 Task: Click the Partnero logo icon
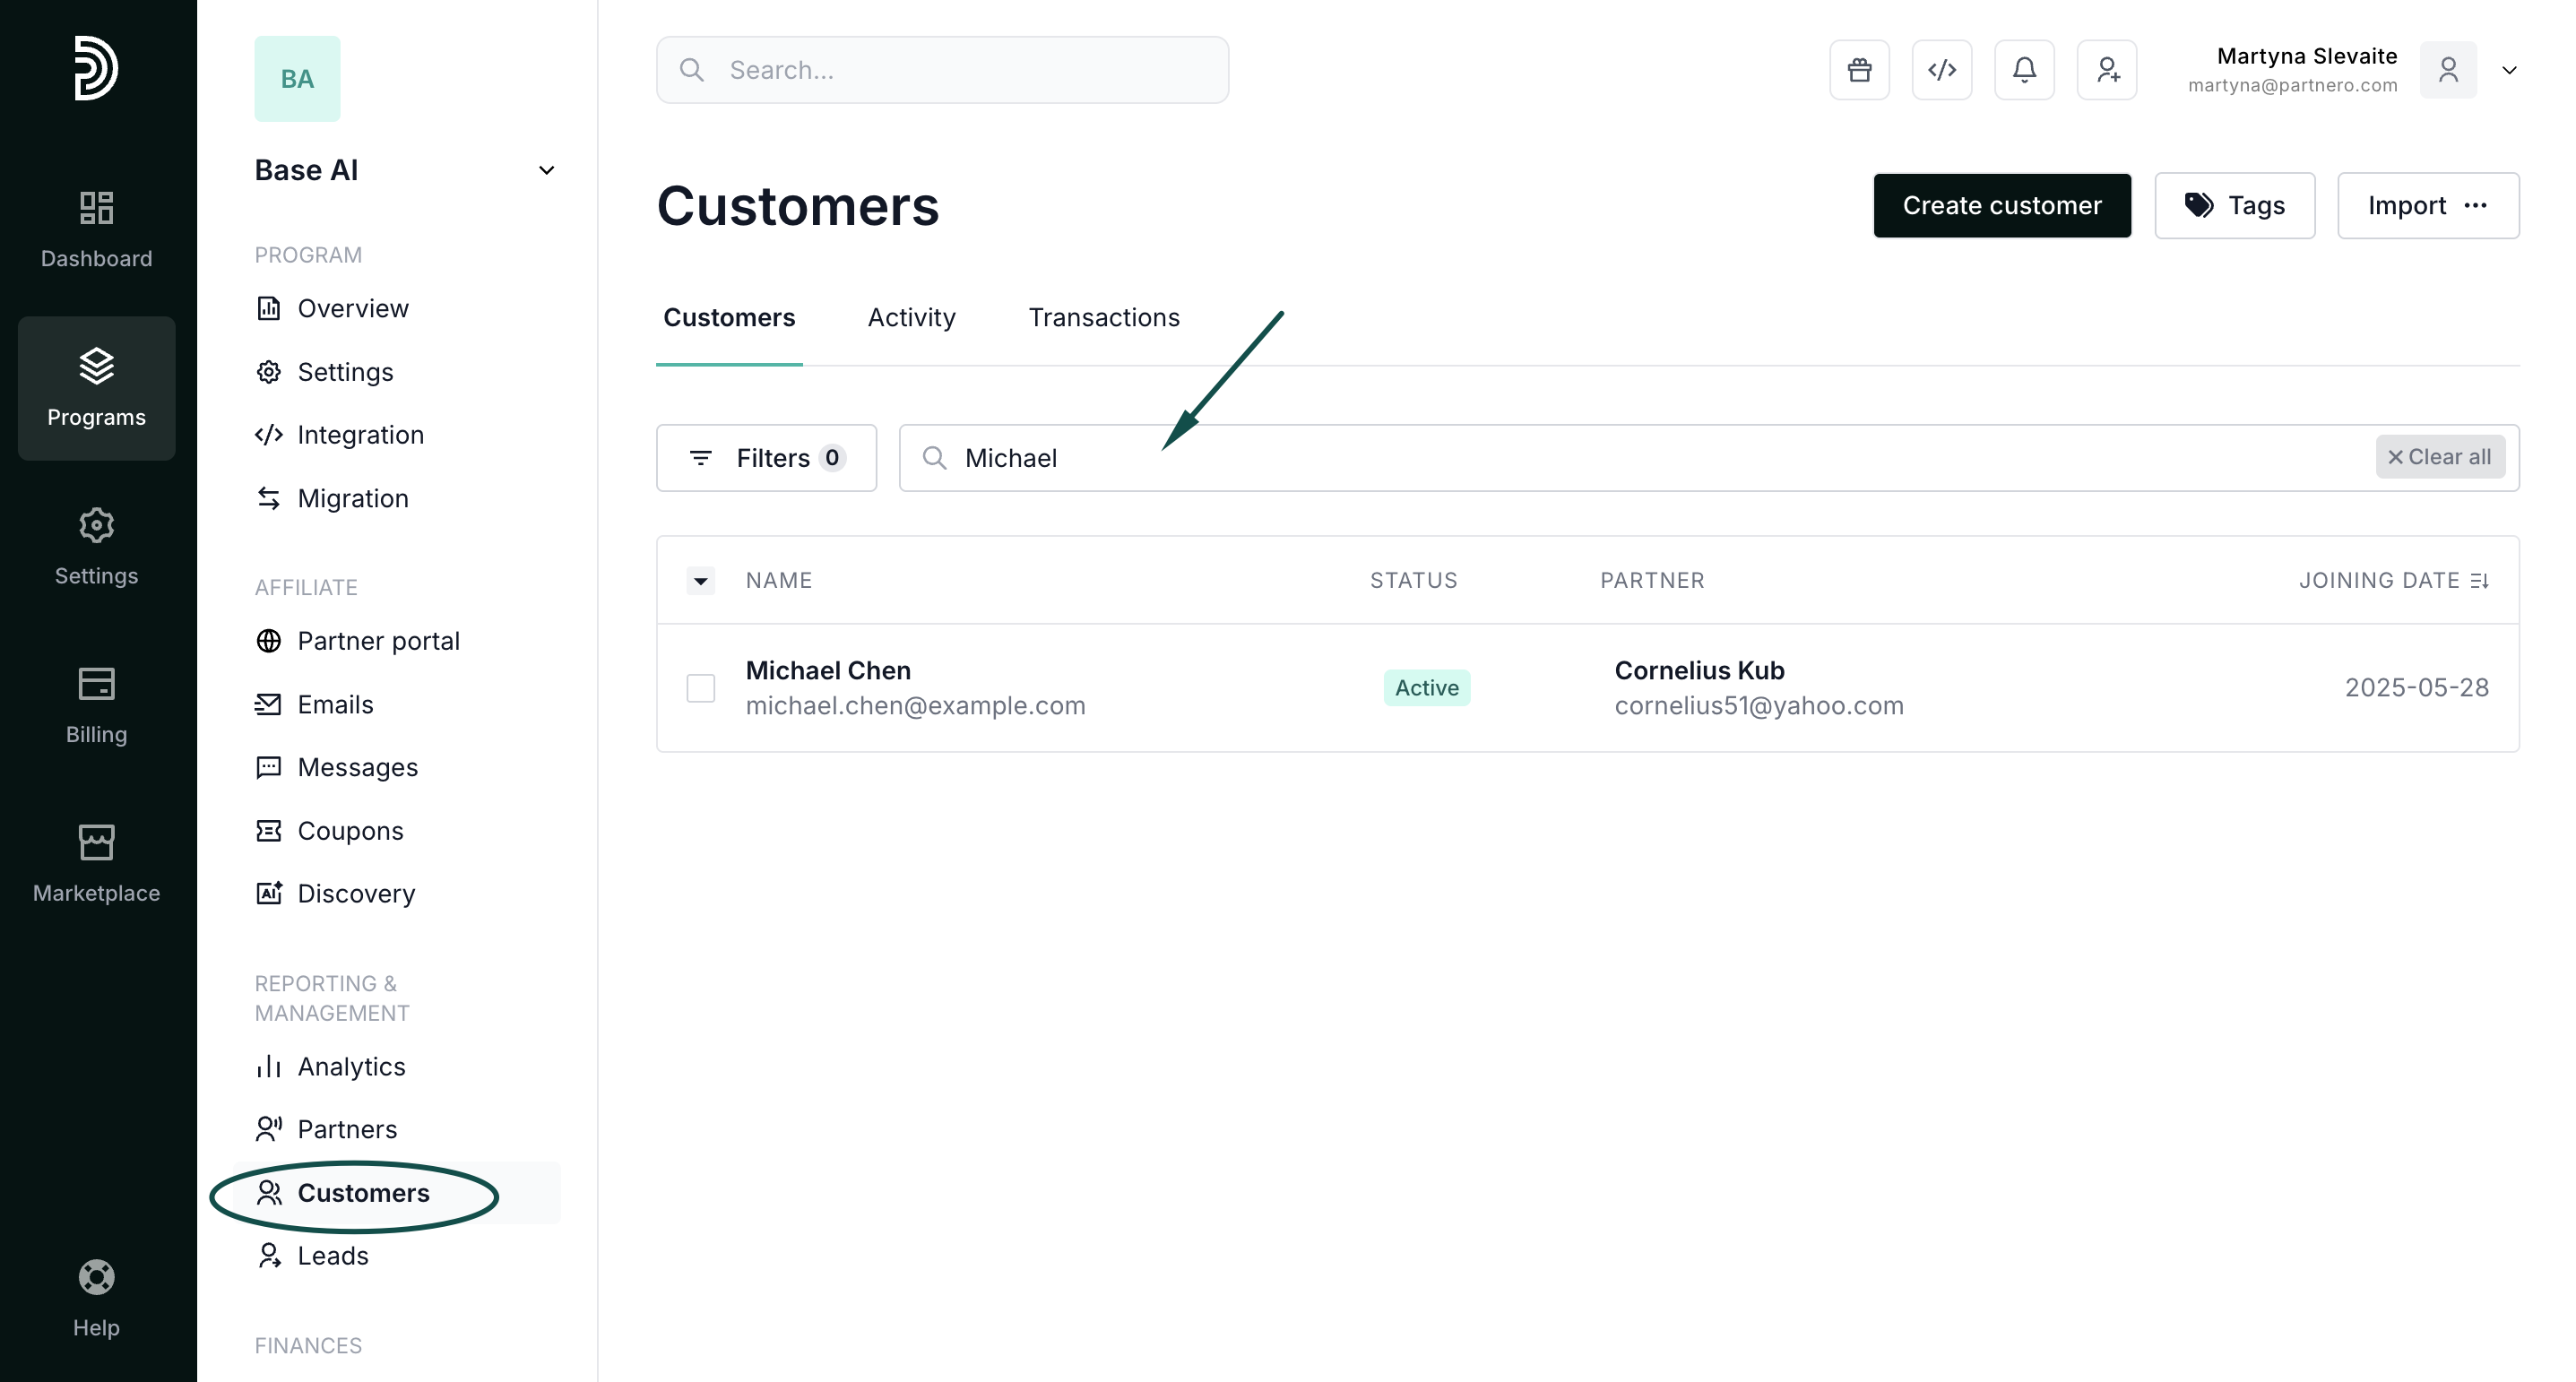click(96, 68)
